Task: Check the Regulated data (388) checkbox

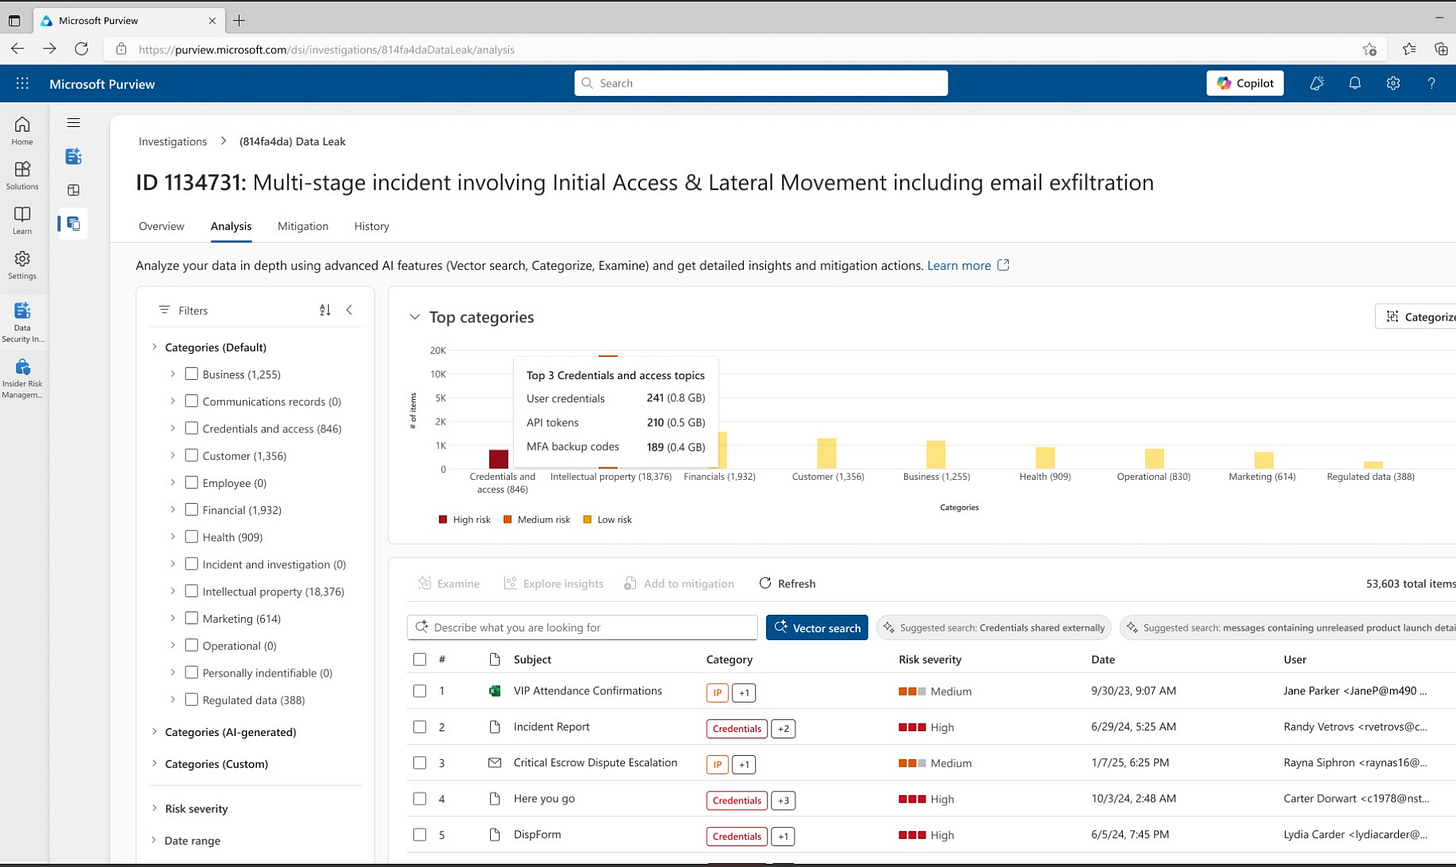Action: pos(191,700)
